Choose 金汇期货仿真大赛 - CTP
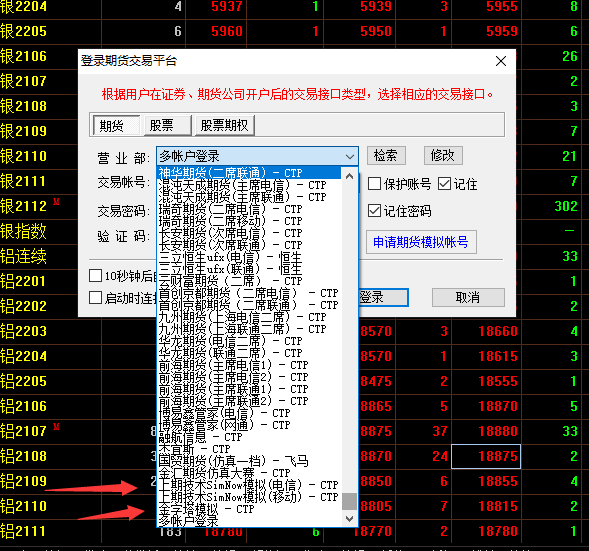This screenshot has height=551, width=589. (x=249, y=473)
